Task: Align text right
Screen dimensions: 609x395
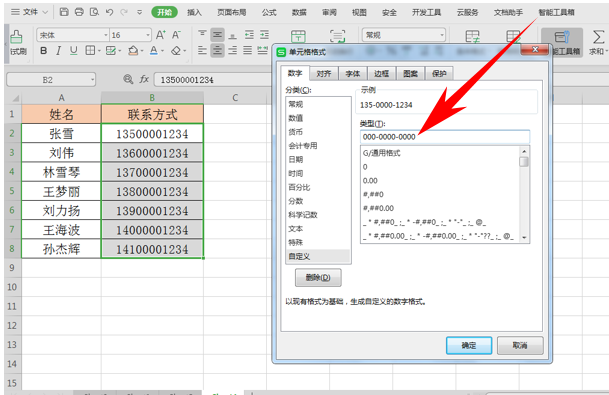Action: (233, 50)
